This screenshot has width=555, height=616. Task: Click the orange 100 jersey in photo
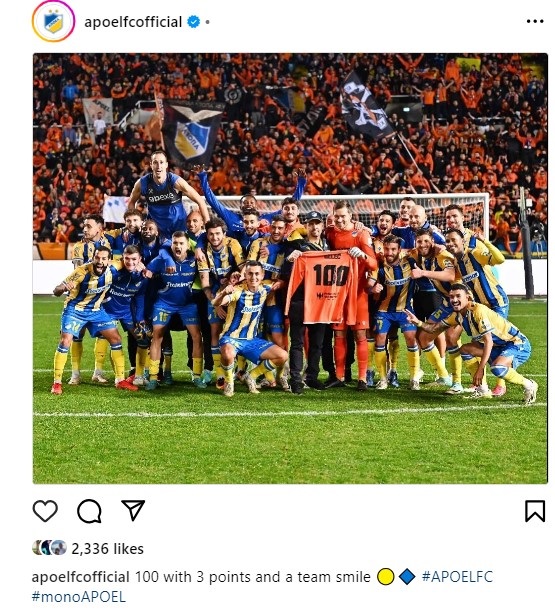tap(323, 288)
